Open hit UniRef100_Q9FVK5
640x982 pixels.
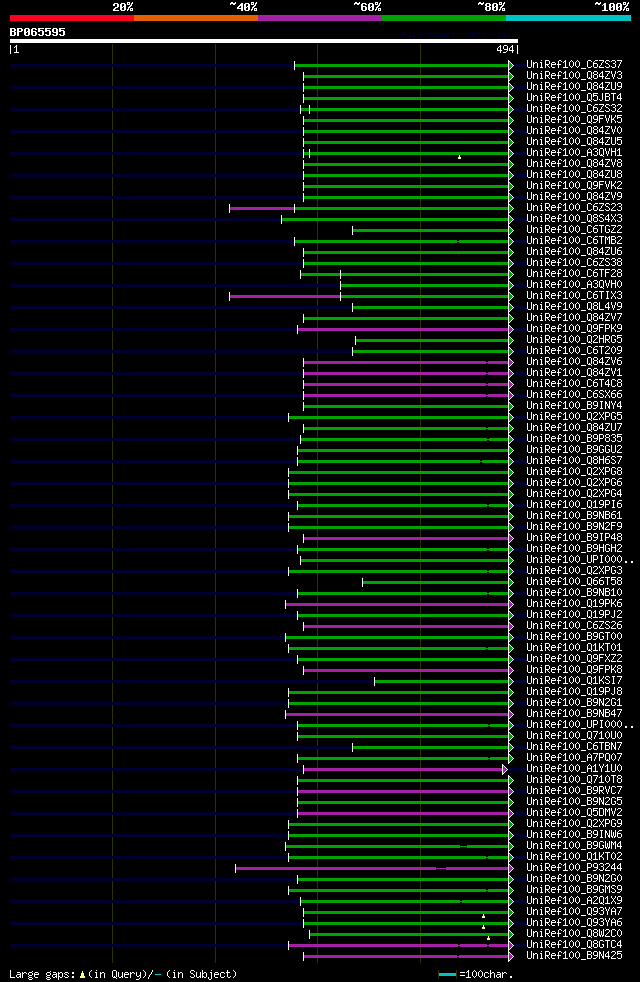574,120
